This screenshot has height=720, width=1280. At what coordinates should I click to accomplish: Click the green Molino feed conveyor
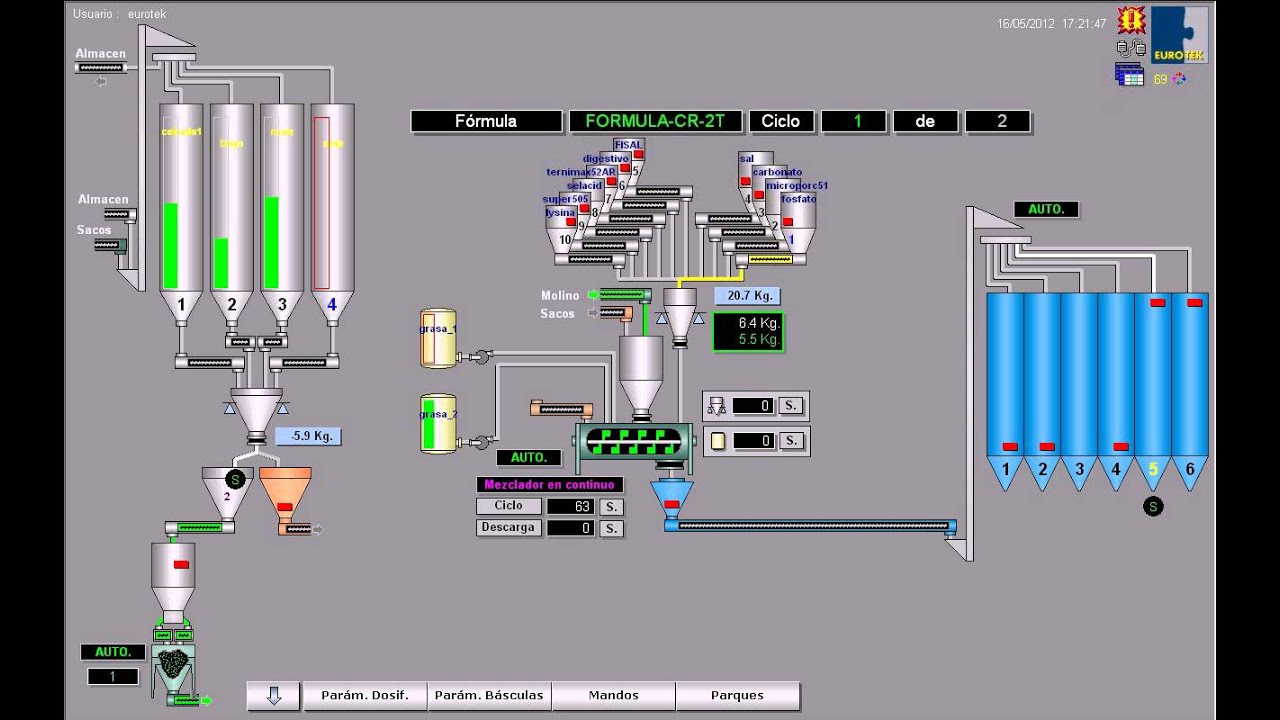tap(626, 295)
